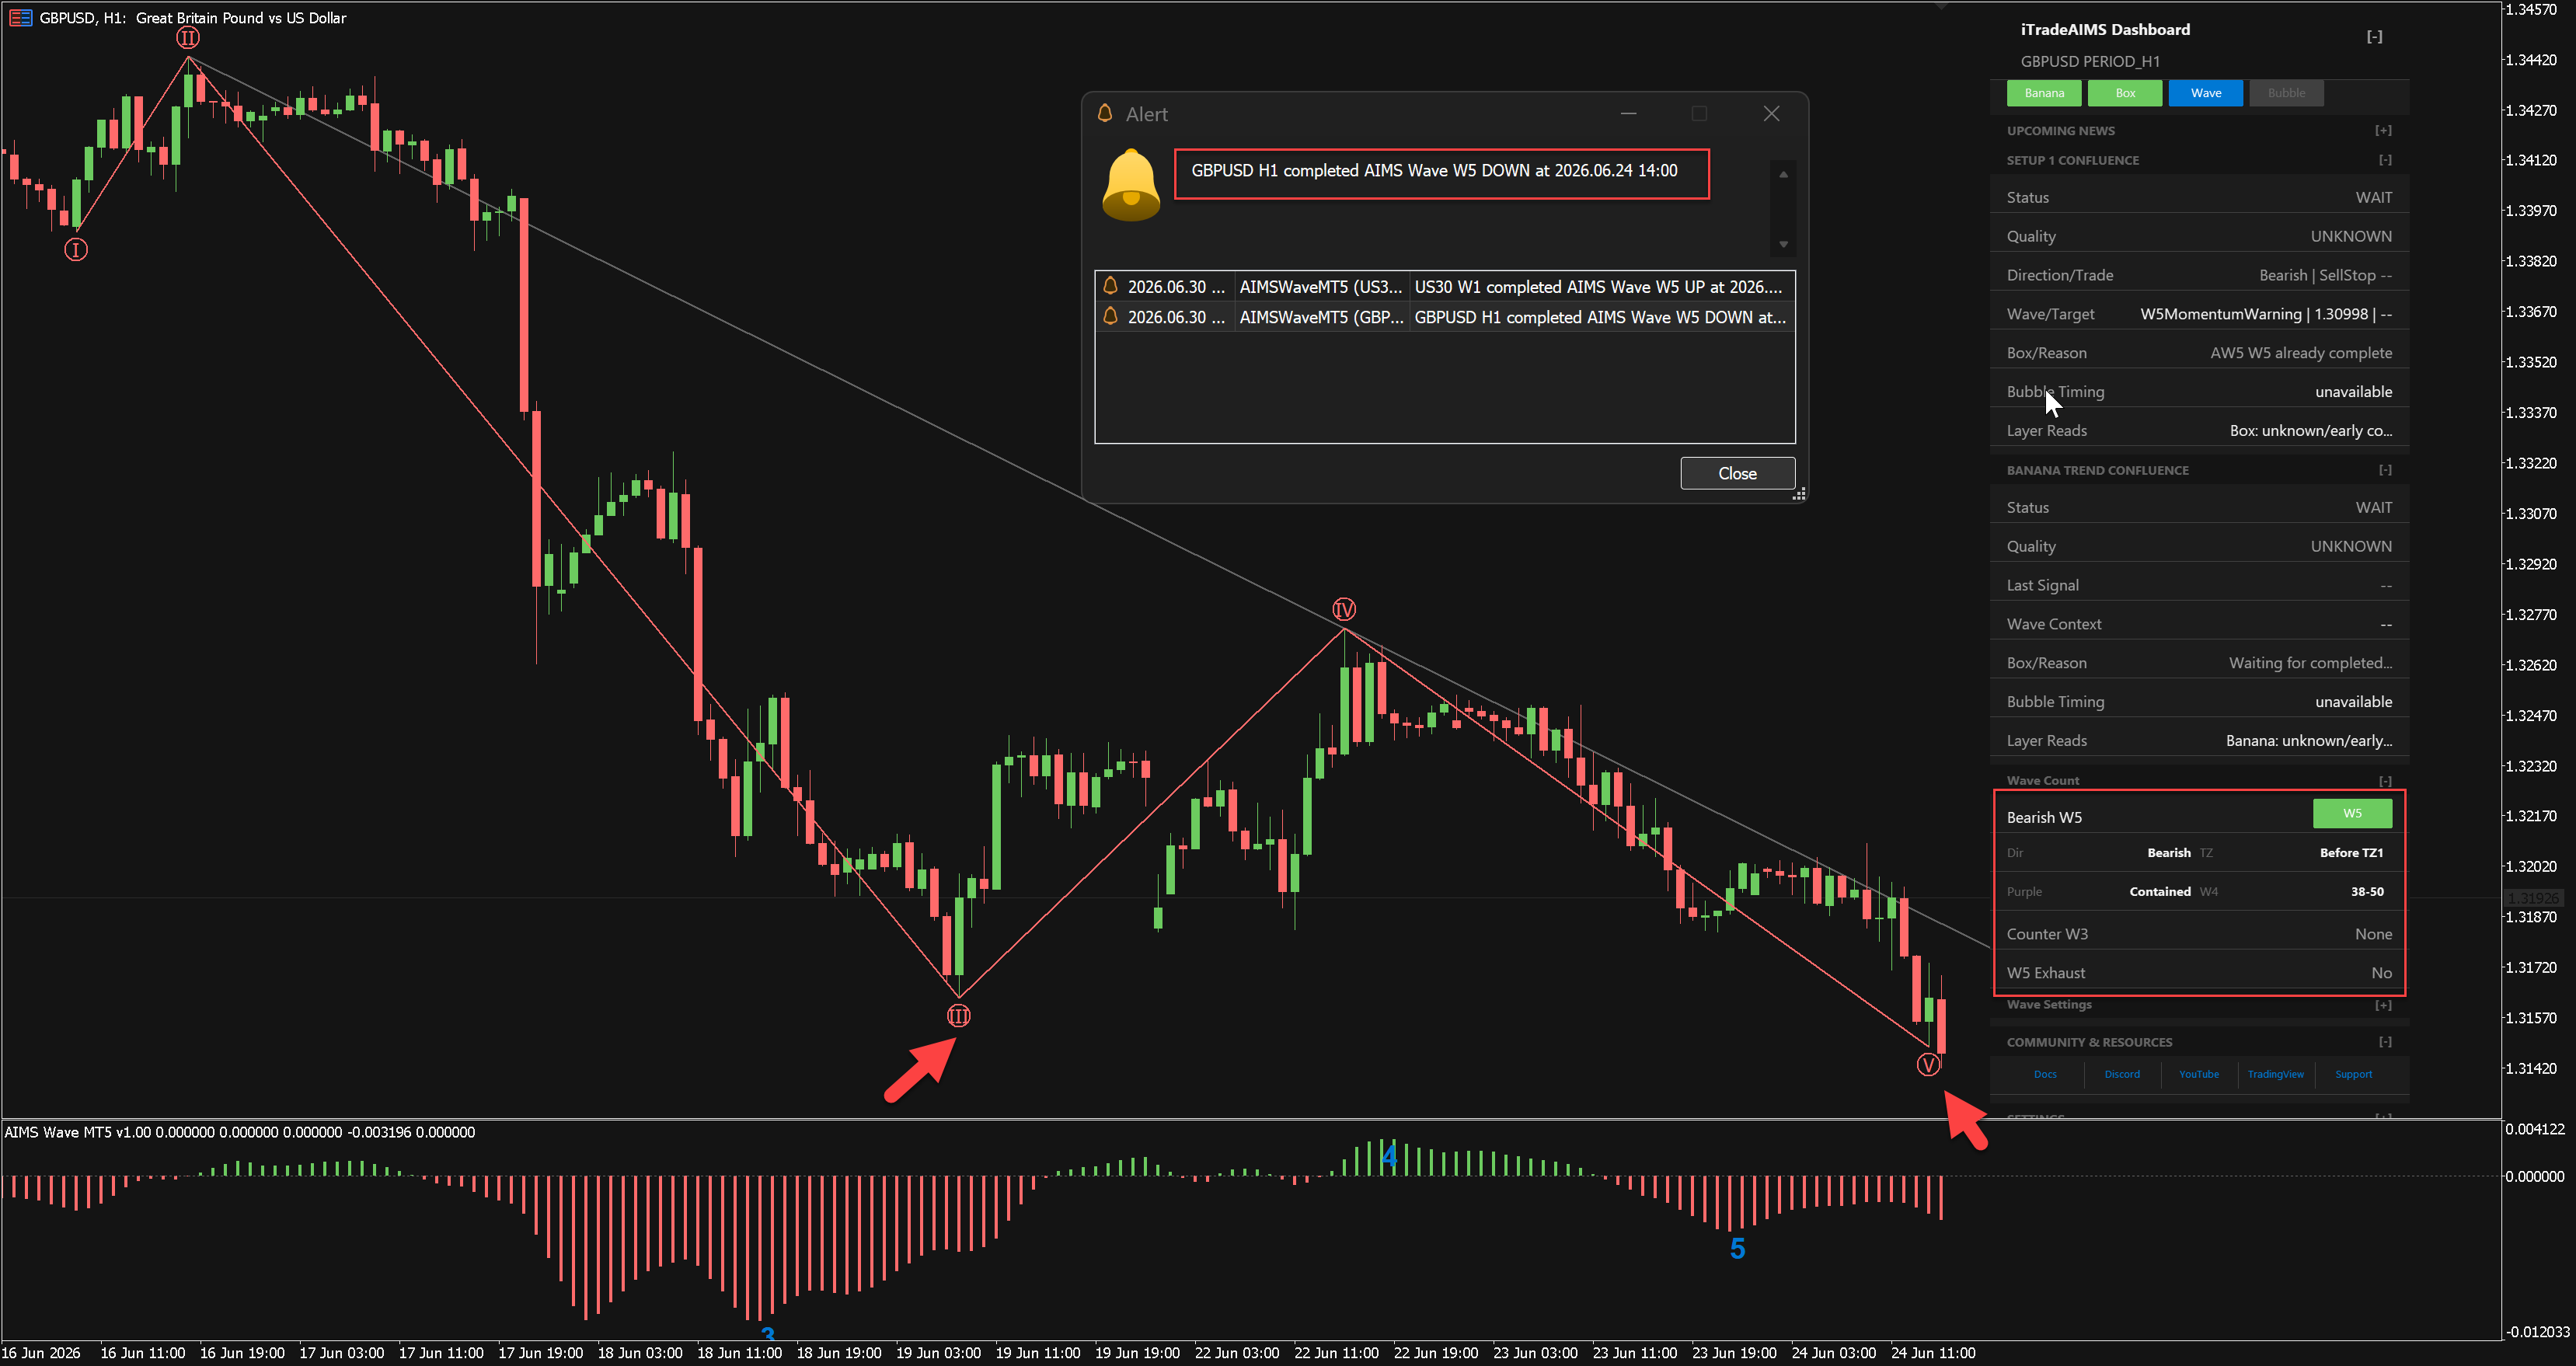Click the W5 Exhaust No row
The width and height of the screenshot is (2576, 1366).
[2199, 973]
